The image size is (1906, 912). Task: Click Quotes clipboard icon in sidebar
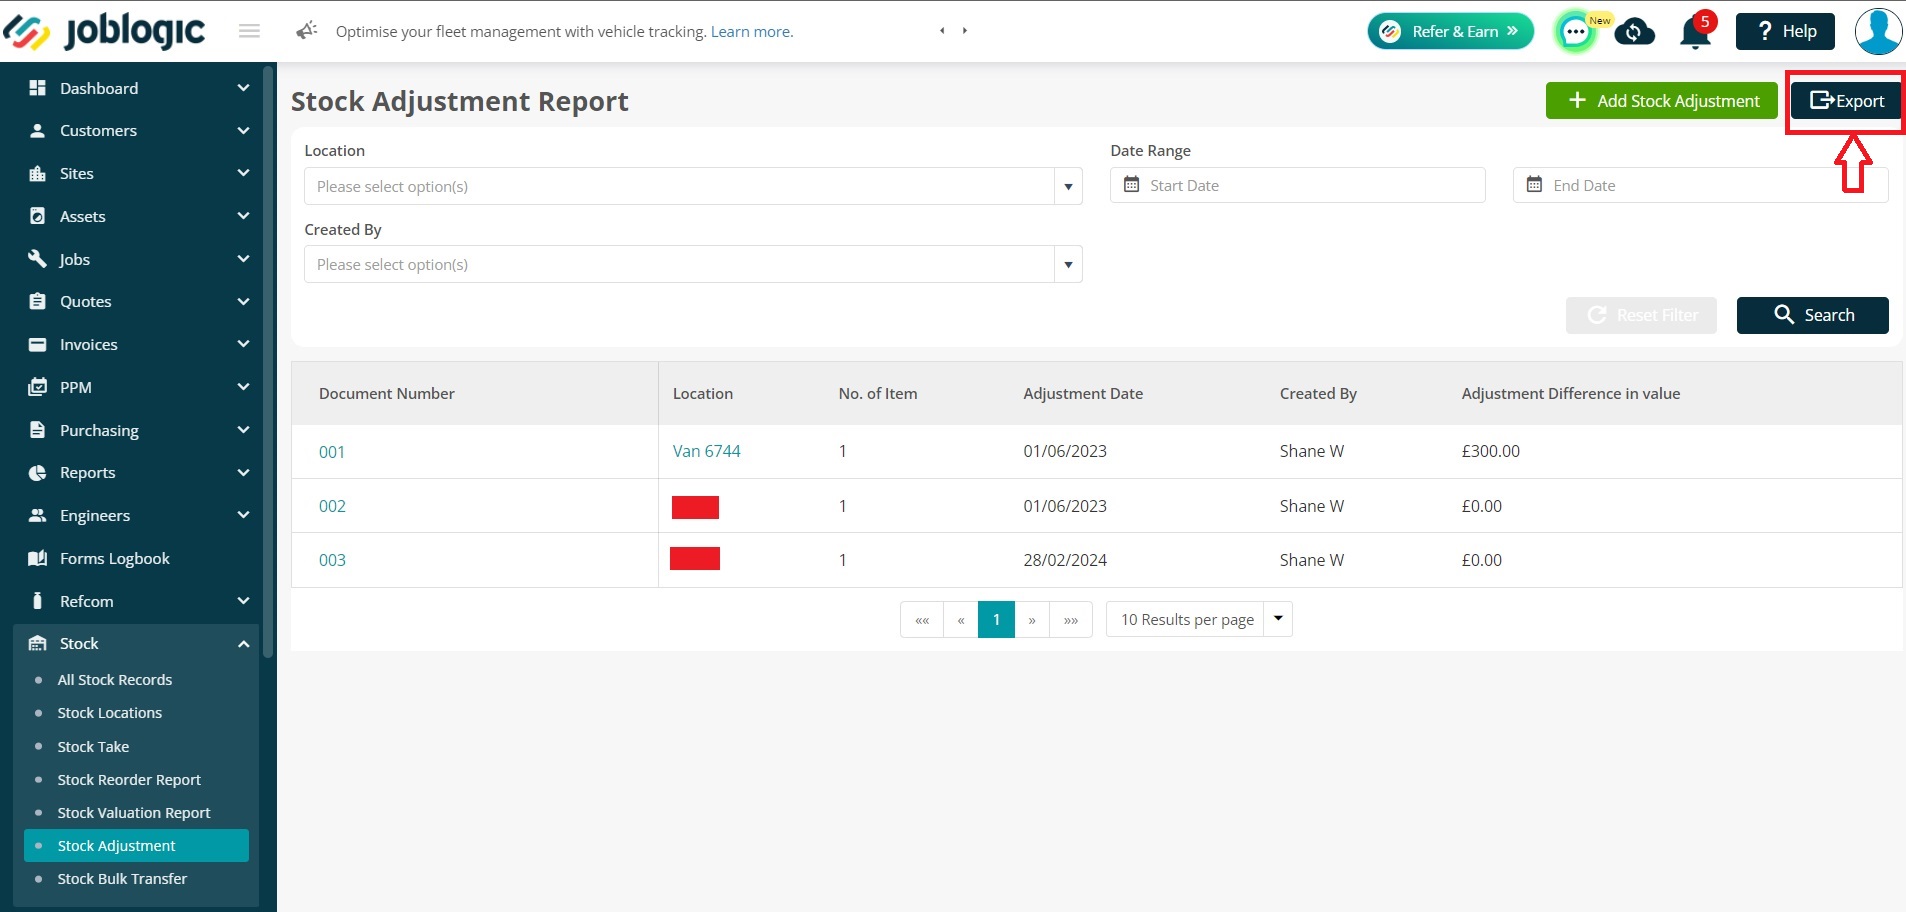click(x=38, y=301)
